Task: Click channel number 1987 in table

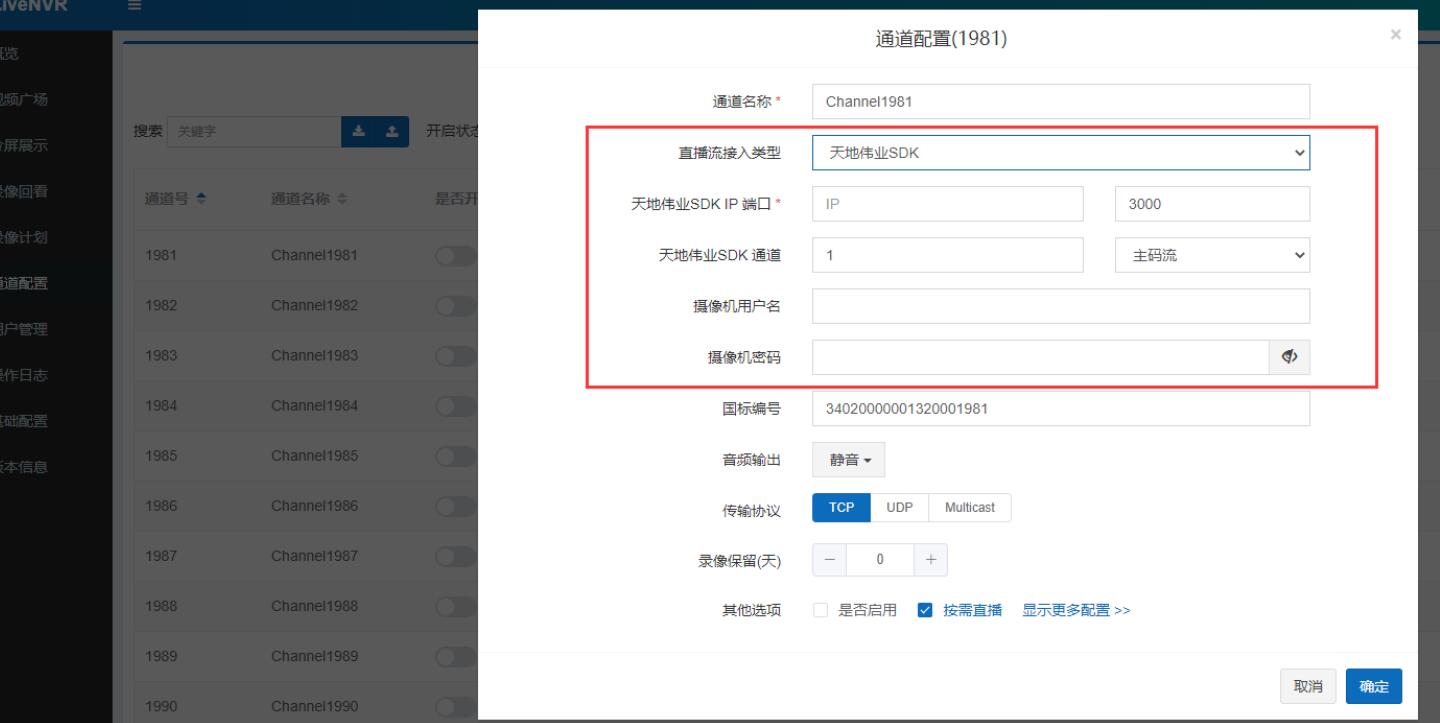Action: coord(161,556)
